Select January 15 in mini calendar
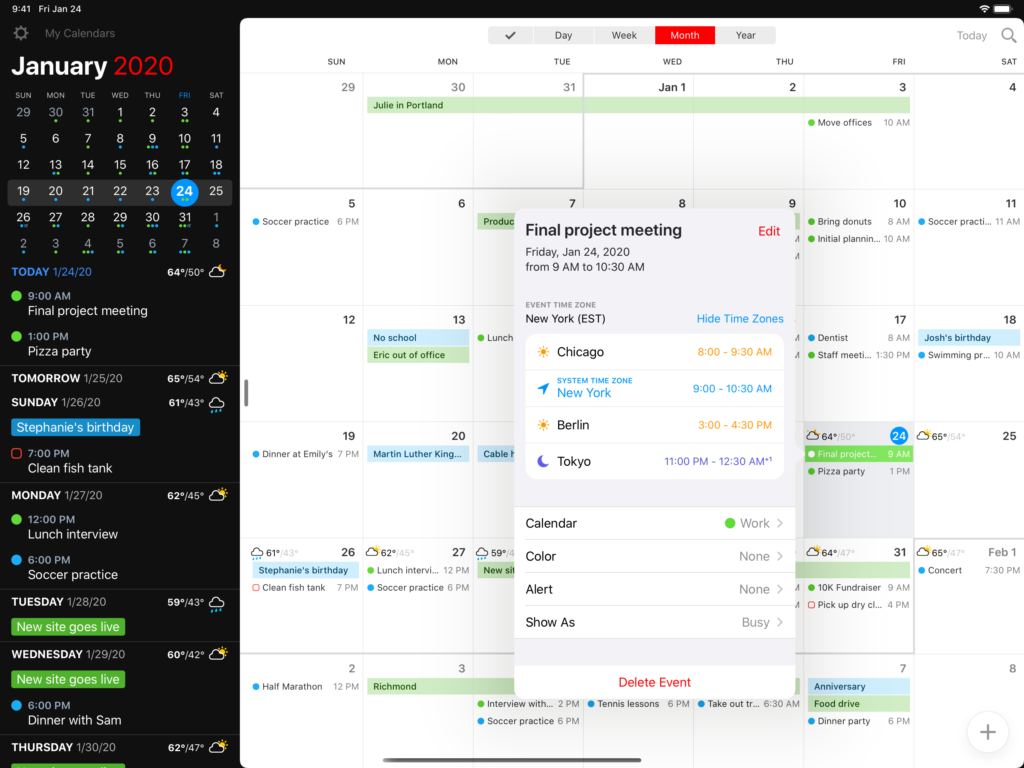The image size is (1024, 768). (x=120, y=165)
